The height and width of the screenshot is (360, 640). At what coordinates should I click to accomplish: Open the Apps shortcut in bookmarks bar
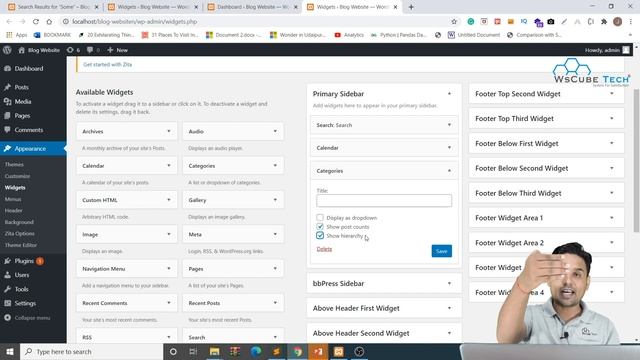coord(17,35)
